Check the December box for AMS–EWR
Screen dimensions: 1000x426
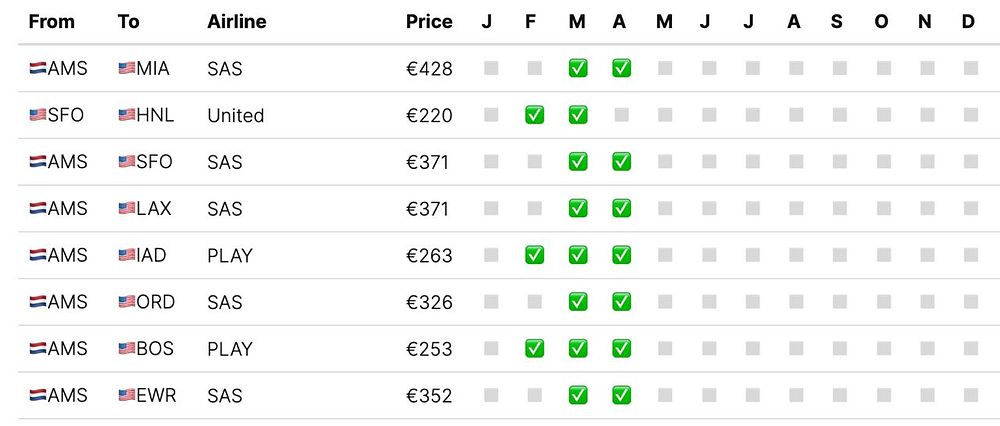pos(970,395)
